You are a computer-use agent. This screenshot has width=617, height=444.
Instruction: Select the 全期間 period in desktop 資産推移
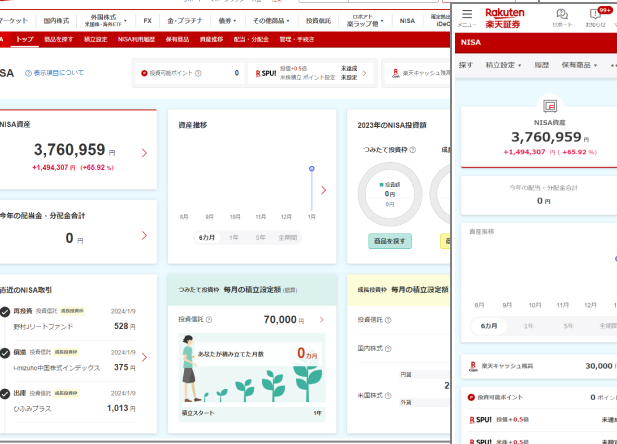point(288,238)
